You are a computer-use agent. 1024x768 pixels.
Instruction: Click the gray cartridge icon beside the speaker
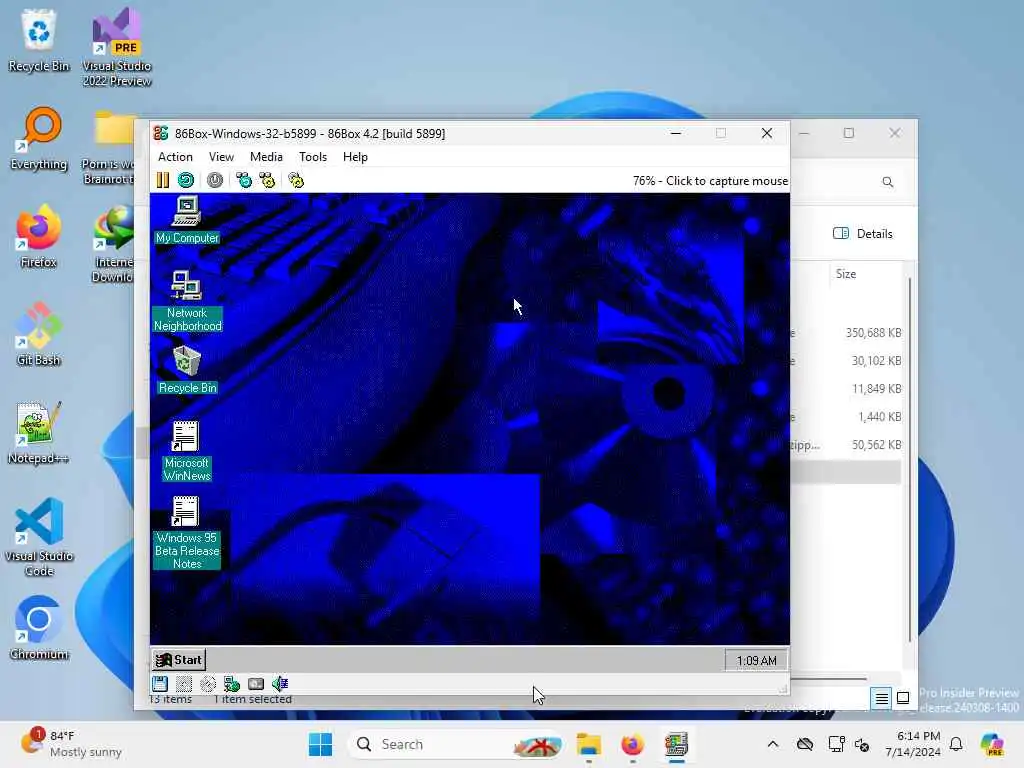[x=256, y=684]
